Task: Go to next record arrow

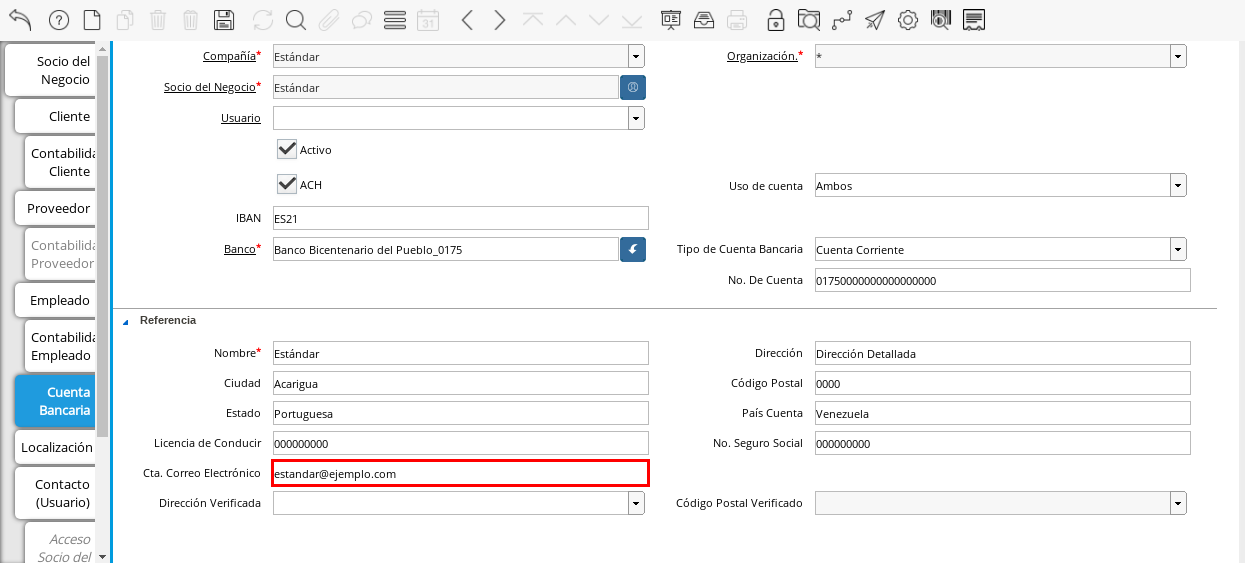Action: click(x=500, y=20)
